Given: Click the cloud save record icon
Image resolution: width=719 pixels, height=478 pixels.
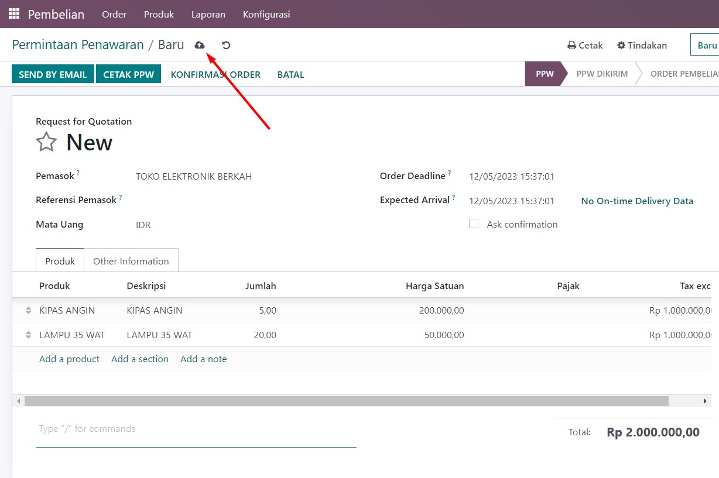Looking at the screenshot, I should click(x=199, y=45).
